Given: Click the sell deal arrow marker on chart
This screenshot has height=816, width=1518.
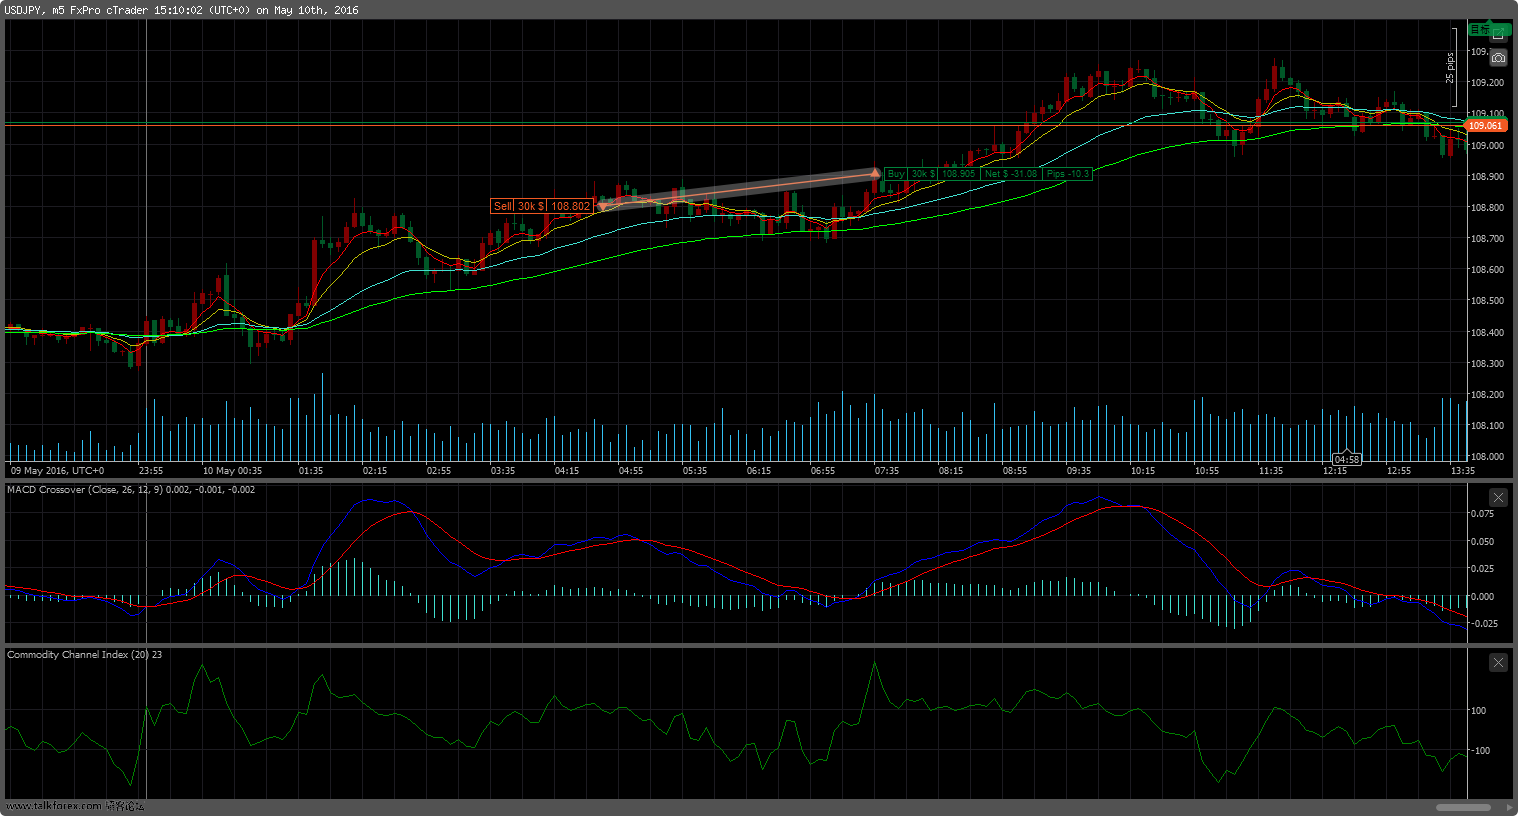Looking at the screenshot, I should click(x=602, y=206).
